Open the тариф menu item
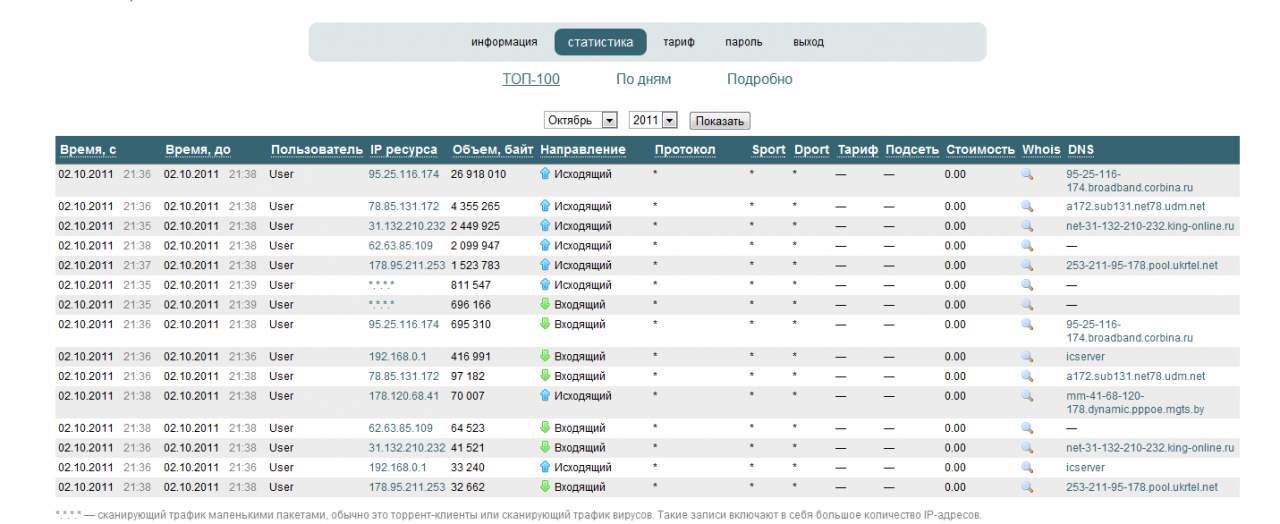 [x=679, y=42]
